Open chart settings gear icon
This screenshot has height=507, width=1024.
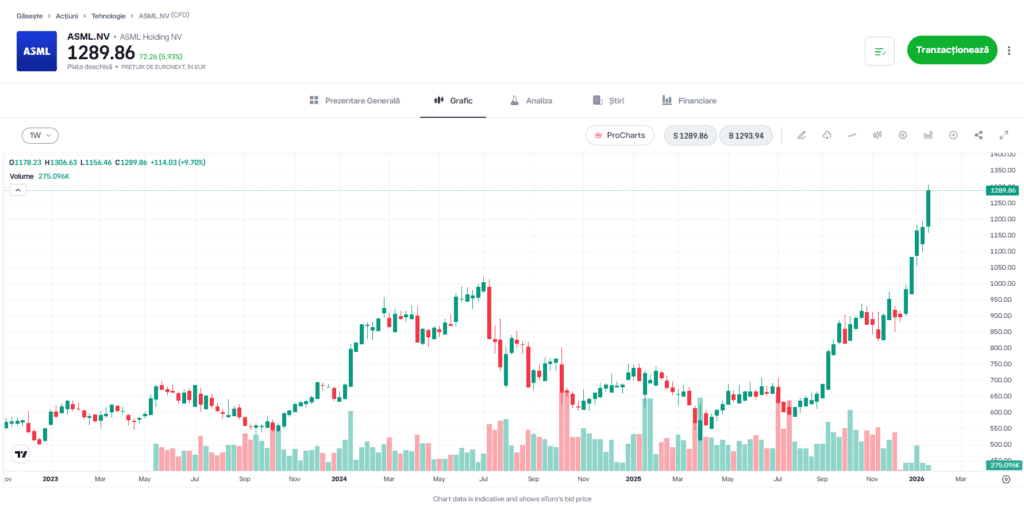pos(902,135)
